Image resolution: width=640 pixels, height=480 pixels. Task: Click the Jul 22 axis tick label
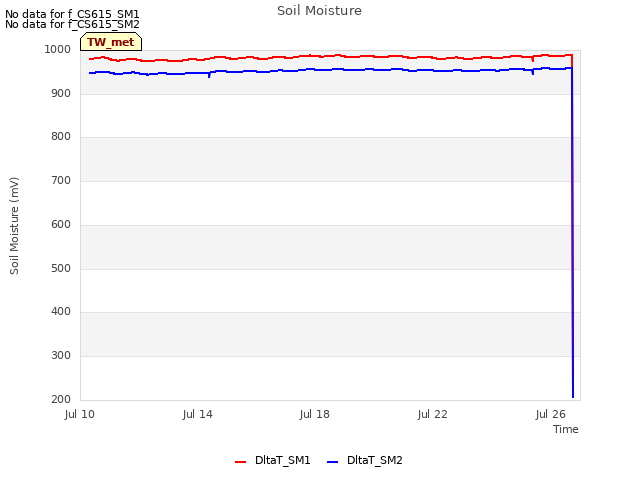pos(433,414)
